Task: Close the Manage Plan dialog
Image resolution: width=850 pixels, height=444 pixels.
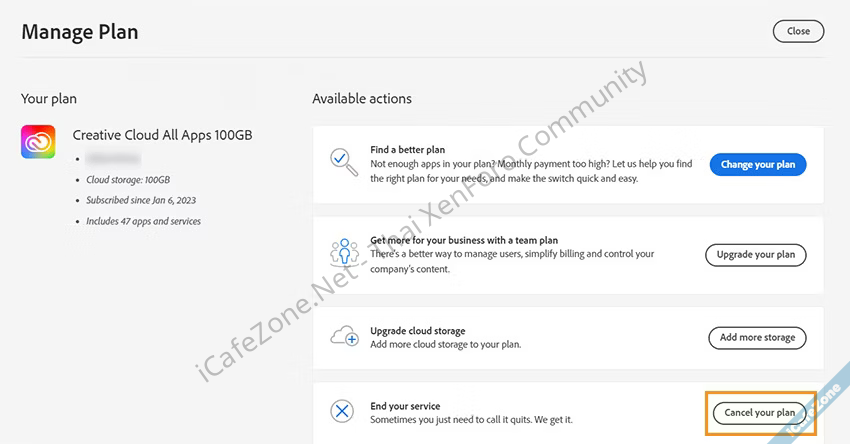Action: [x=798, y=31]
